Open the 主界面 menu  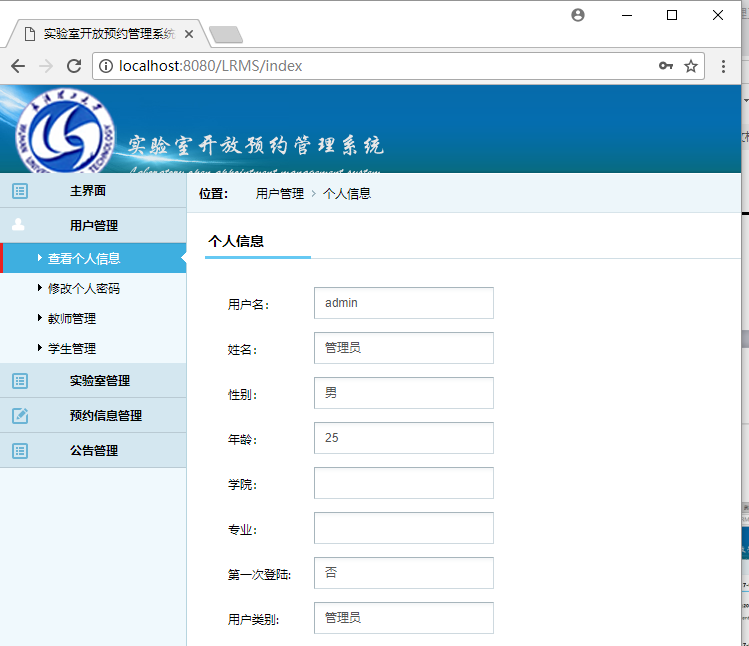(93, 191)
